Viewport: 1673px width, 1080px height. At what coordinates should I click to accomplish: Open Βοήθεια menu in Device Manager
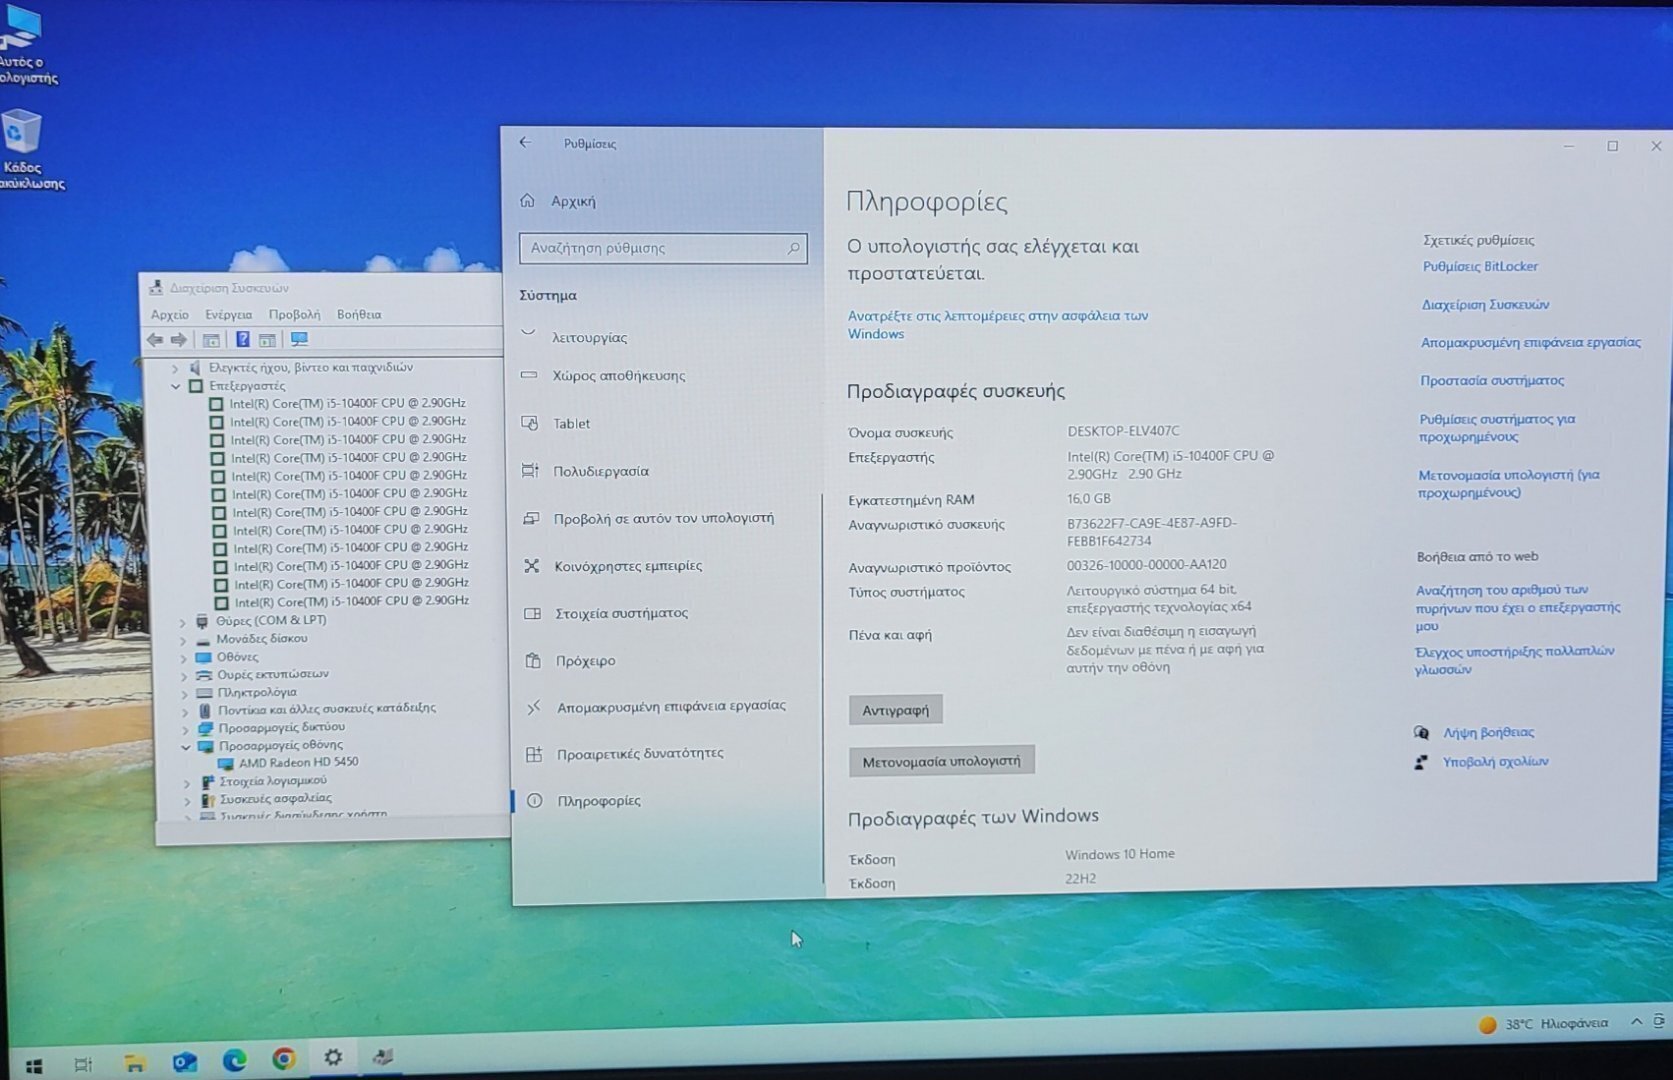click(359, 314)
